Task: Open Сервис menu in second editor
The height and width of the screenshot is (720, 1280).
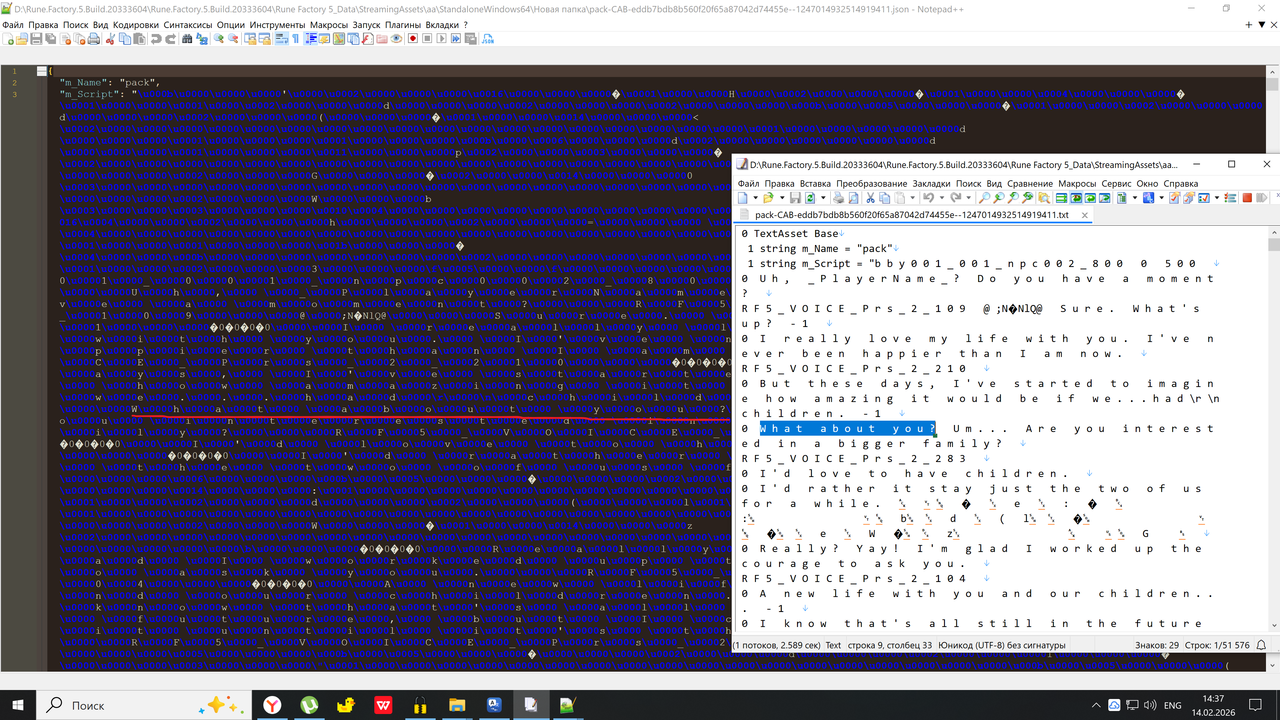Action: point(1116,184)
